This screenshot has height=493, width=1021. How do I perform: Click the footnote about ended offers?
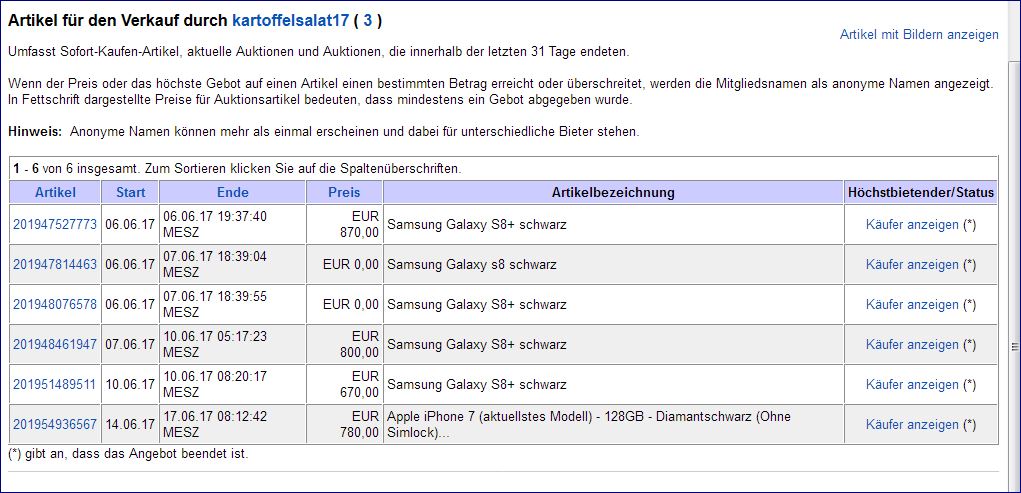pyautogui.click(x=128, y=454)
